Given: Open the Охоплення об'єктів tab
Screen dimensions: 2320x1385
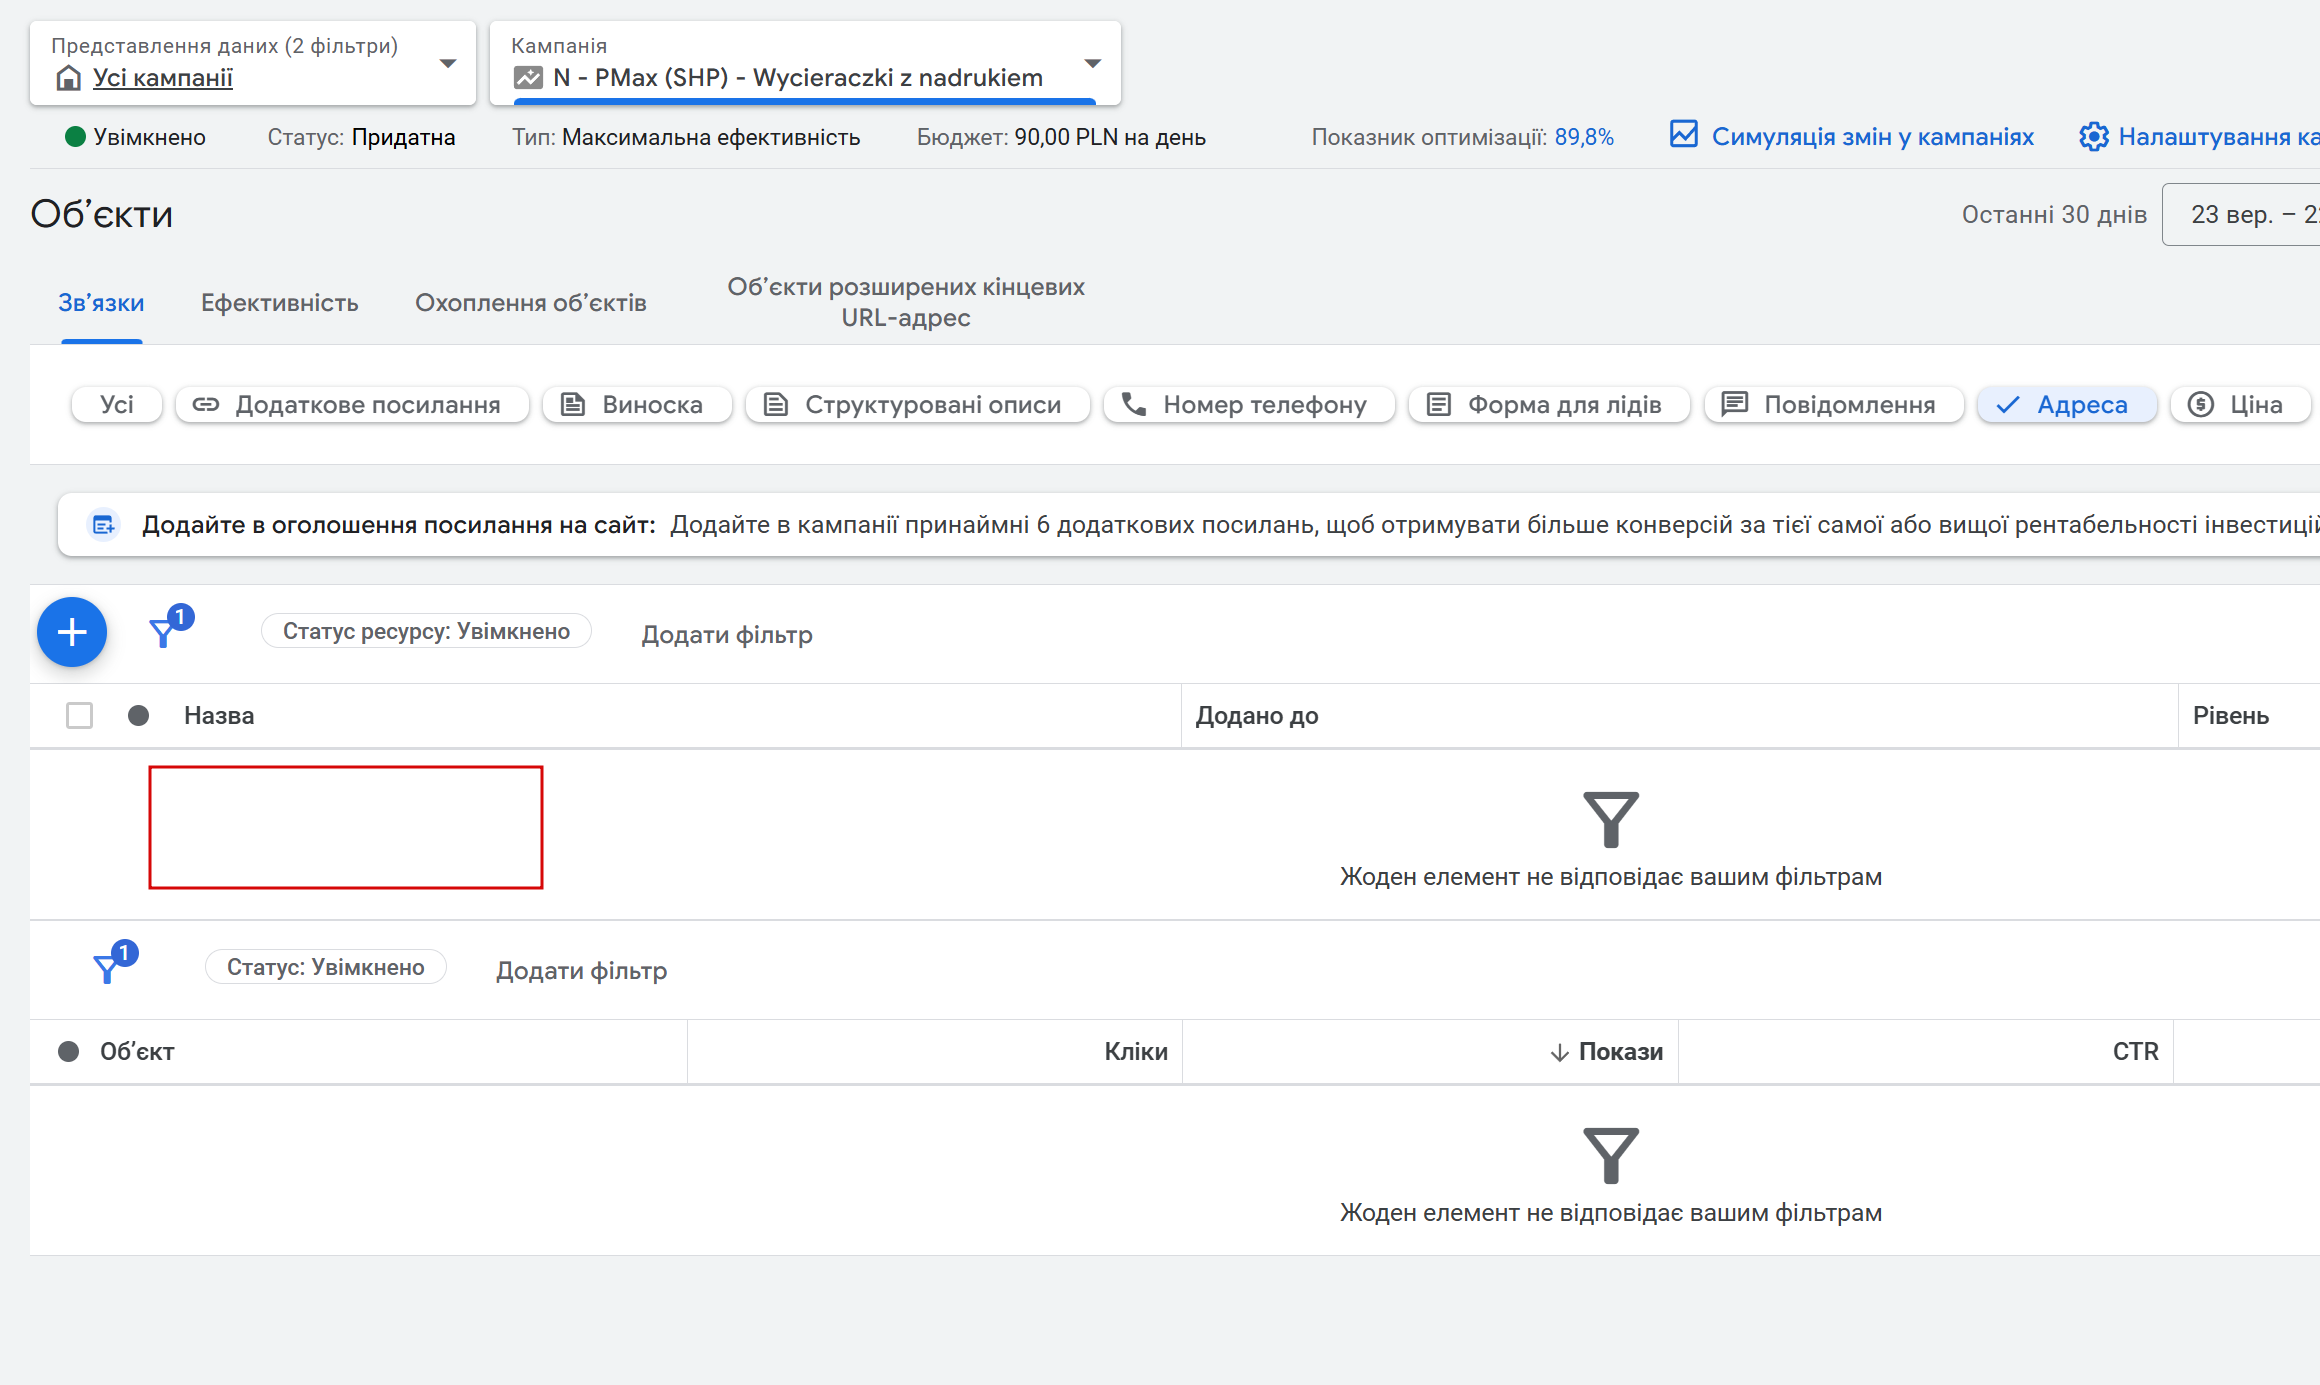Looking at the screenshot, I should (530, 303).
